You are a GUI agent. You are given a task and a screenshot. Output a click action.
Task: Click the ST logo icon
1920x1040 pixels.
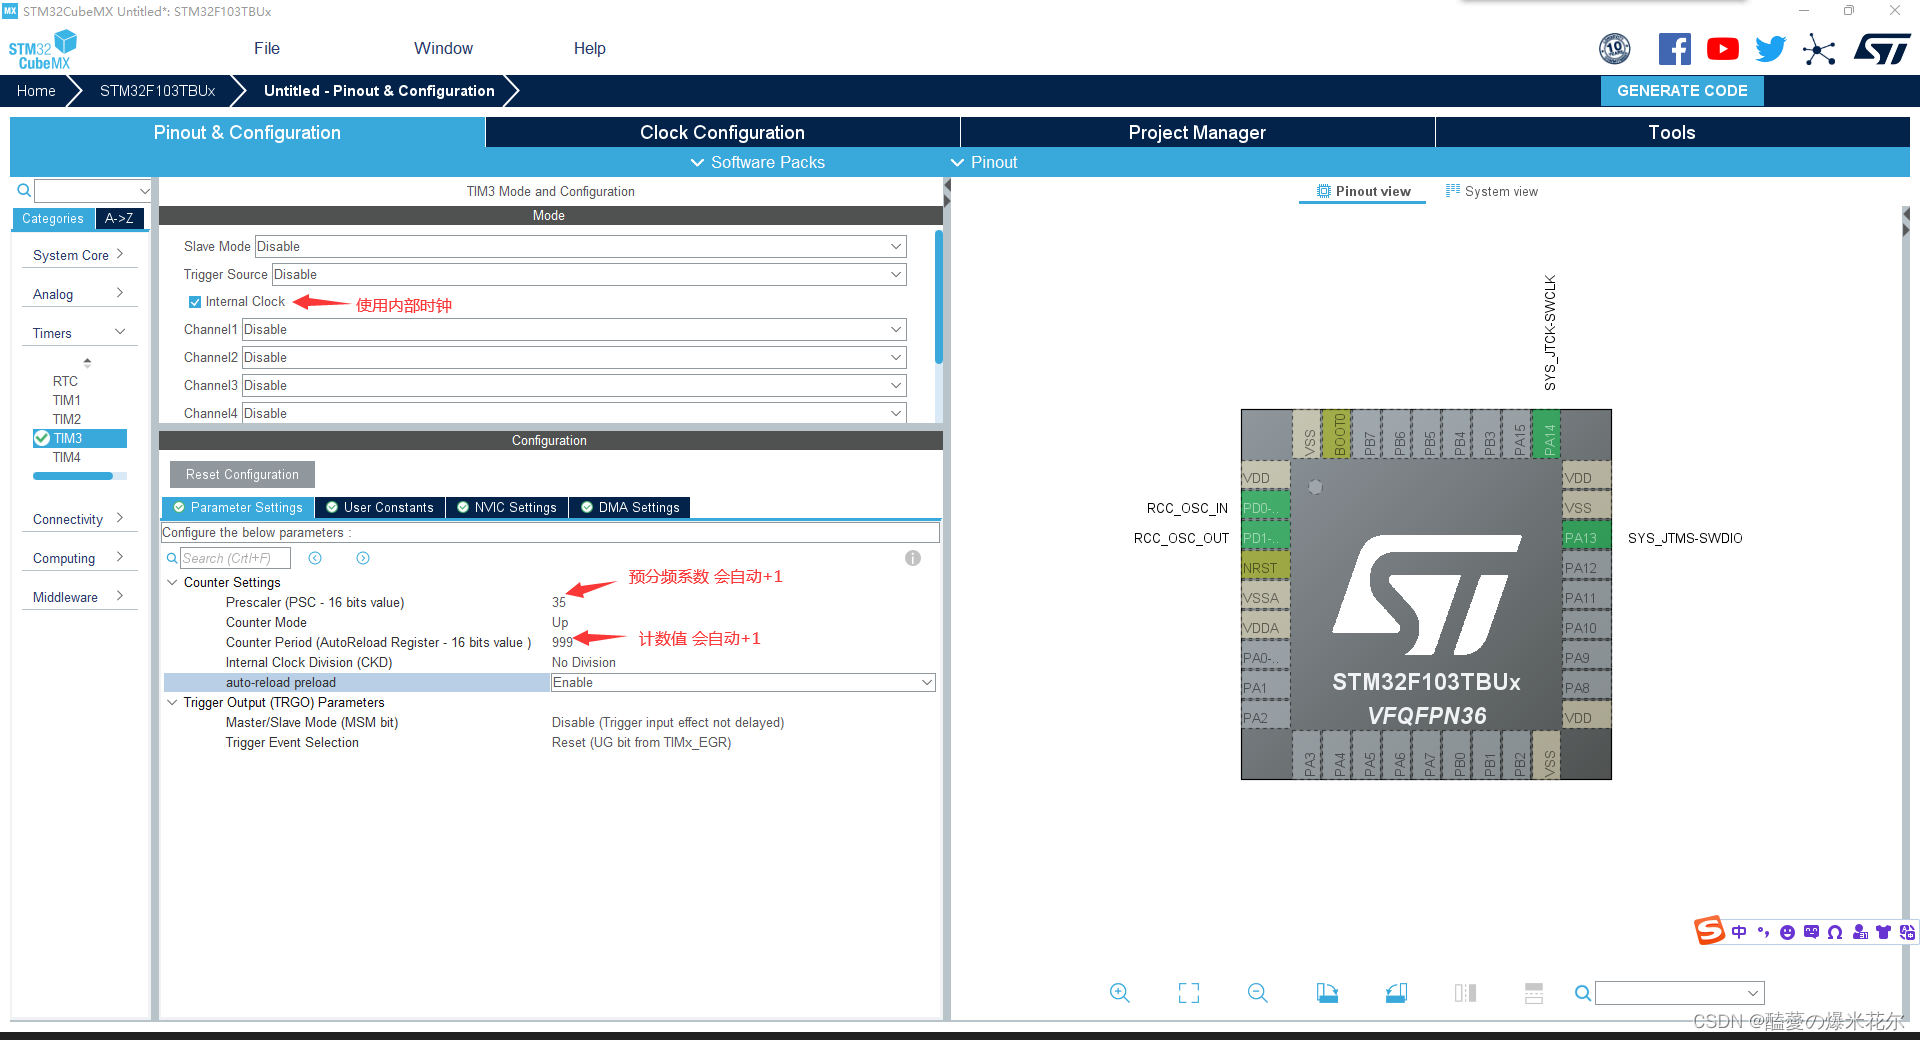click(1882, 49)
